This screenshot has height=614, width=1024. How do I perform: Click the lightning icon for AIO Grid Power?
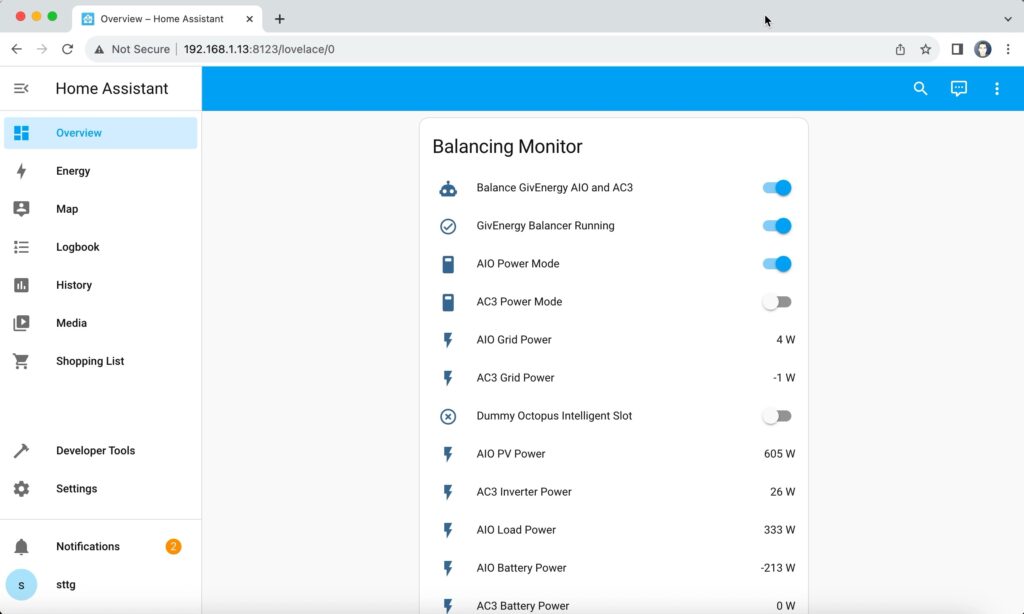click(448, 340)
